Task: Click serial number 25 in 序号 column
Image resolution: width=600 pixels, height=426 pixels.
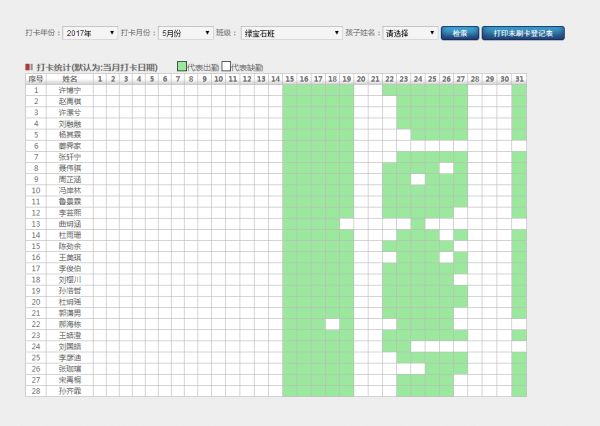Action: [x=36, y=357]
